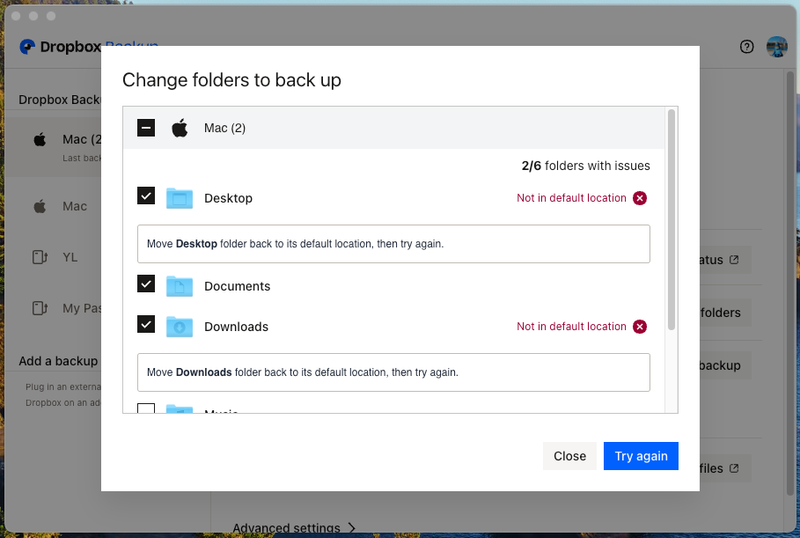Click "Not in default location" next to Desktop

tap(571, 198)
